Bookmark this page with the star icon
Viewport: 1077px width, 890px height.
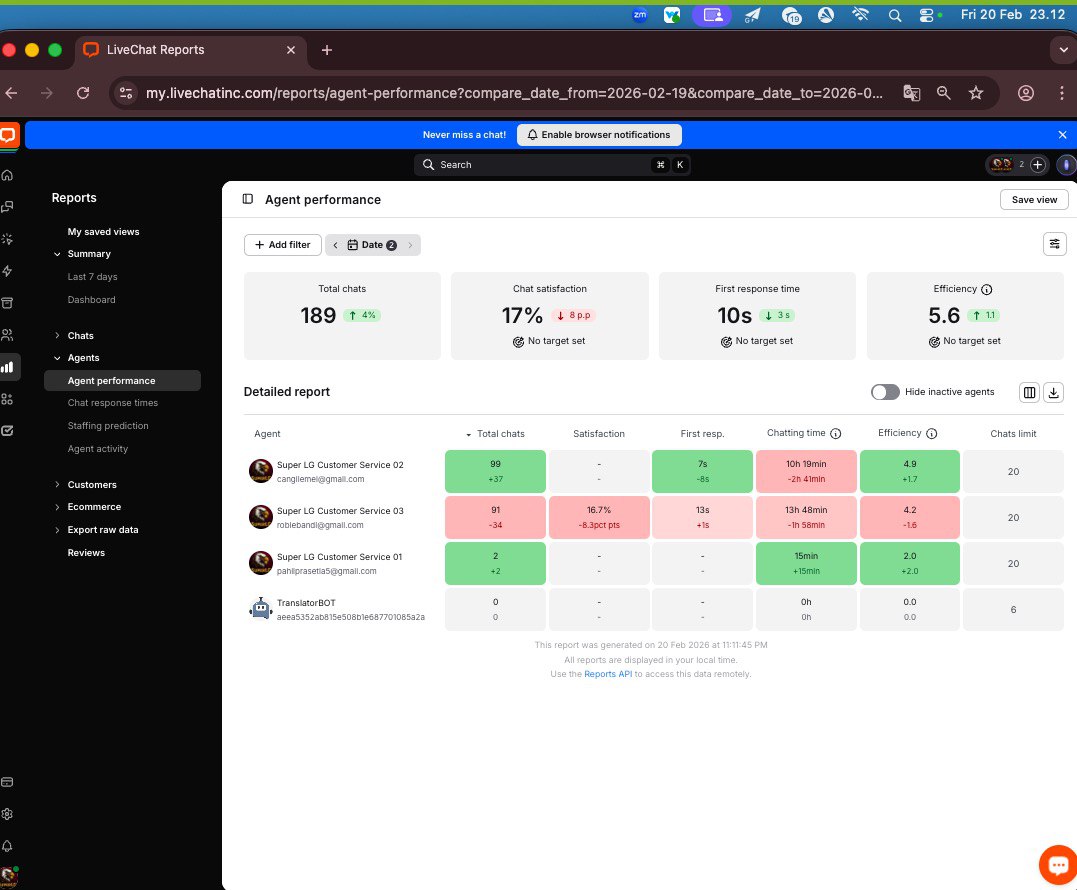[x=976, y=93]
